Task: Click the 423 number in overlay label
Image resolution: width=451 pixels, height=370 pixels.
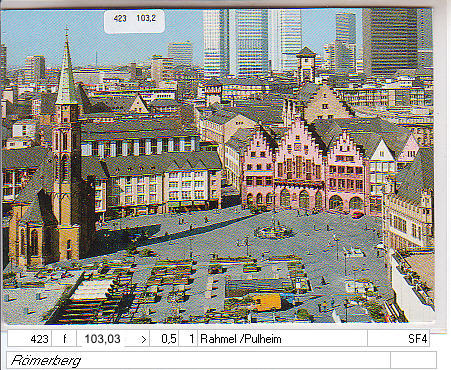Action: tap(120, 18)
